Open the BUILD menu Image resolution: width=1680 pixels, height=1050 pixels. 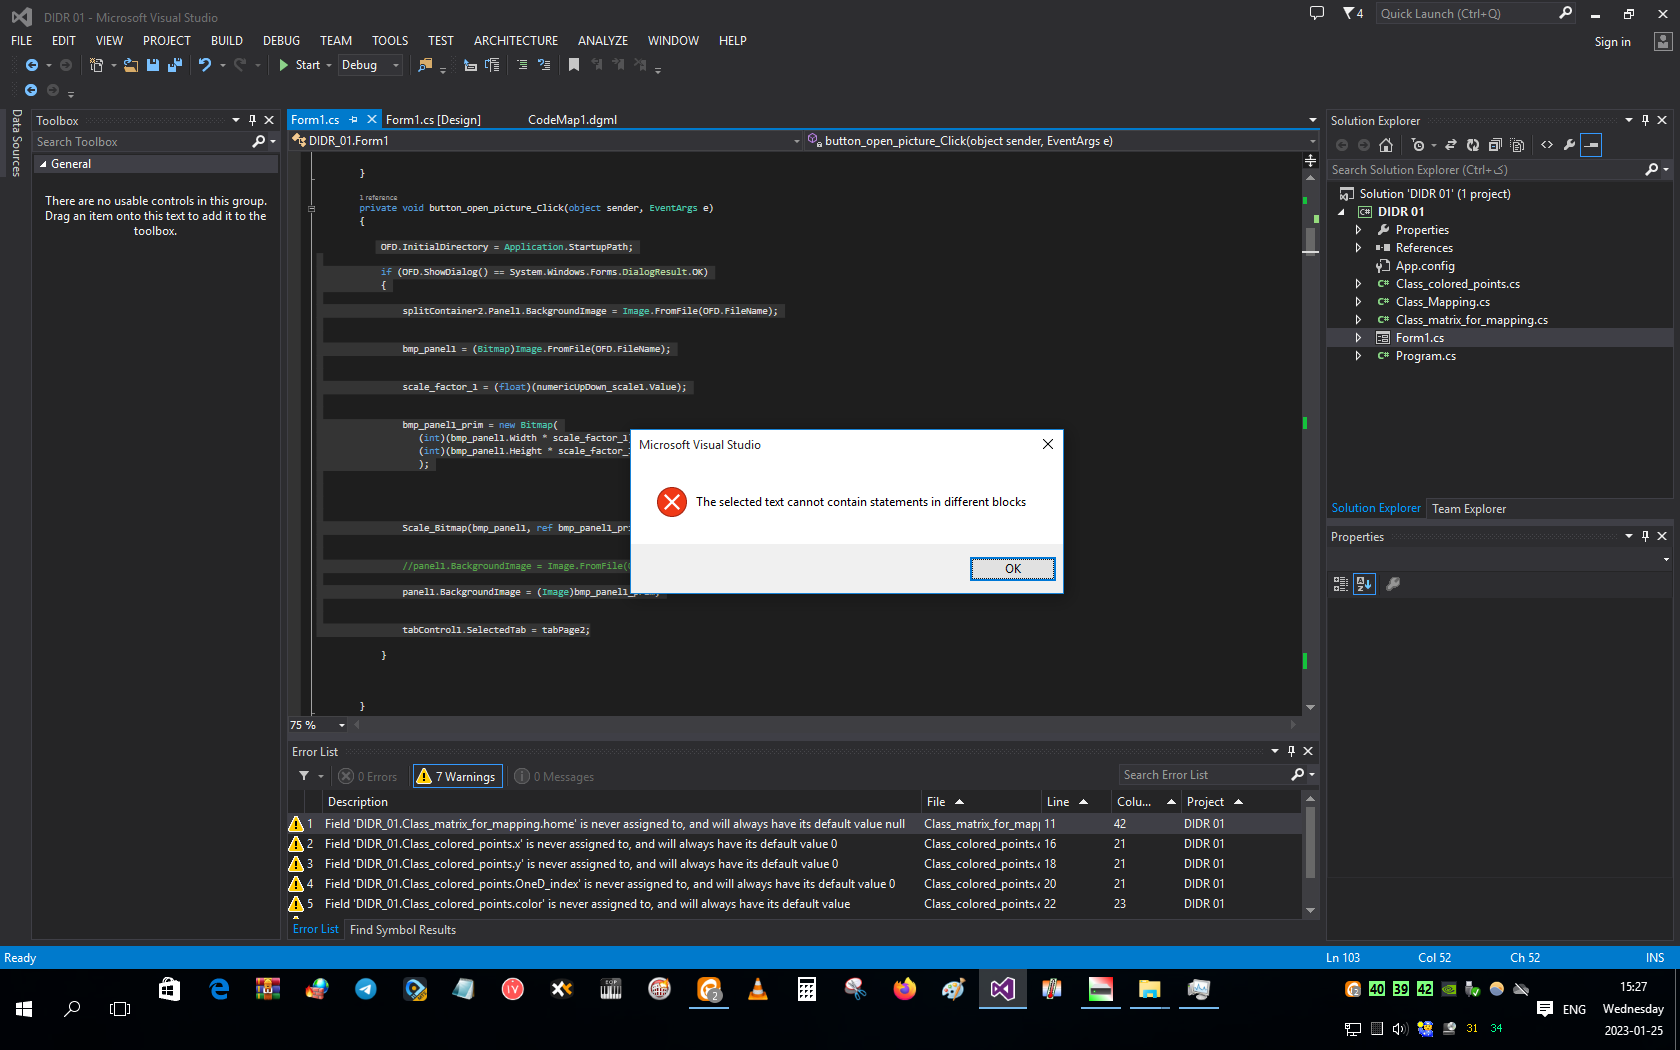tap(227, 41)
